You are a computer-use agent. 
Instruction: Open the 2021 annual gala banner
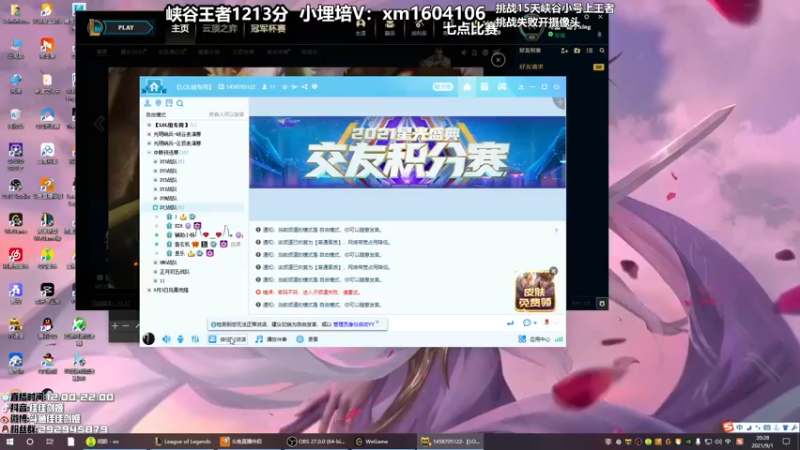coord(407,152)
